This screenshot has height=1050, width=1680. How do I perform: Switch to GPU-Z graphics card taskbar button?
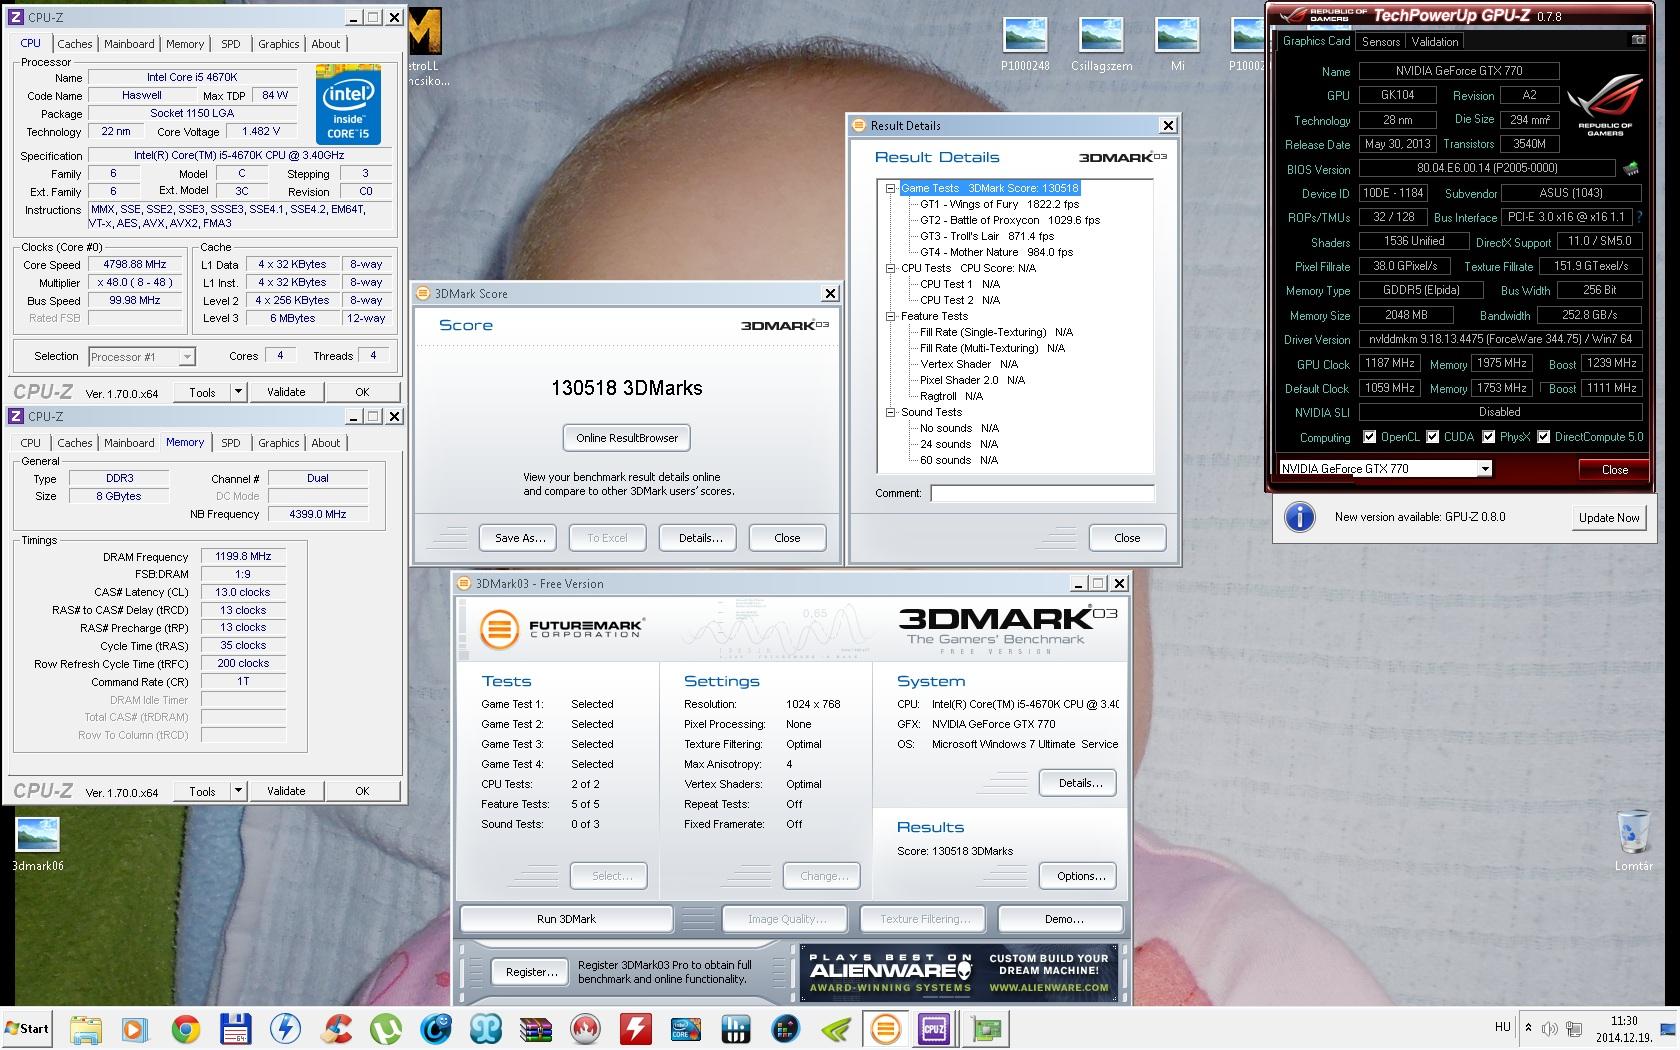(x=987, y=1029)
